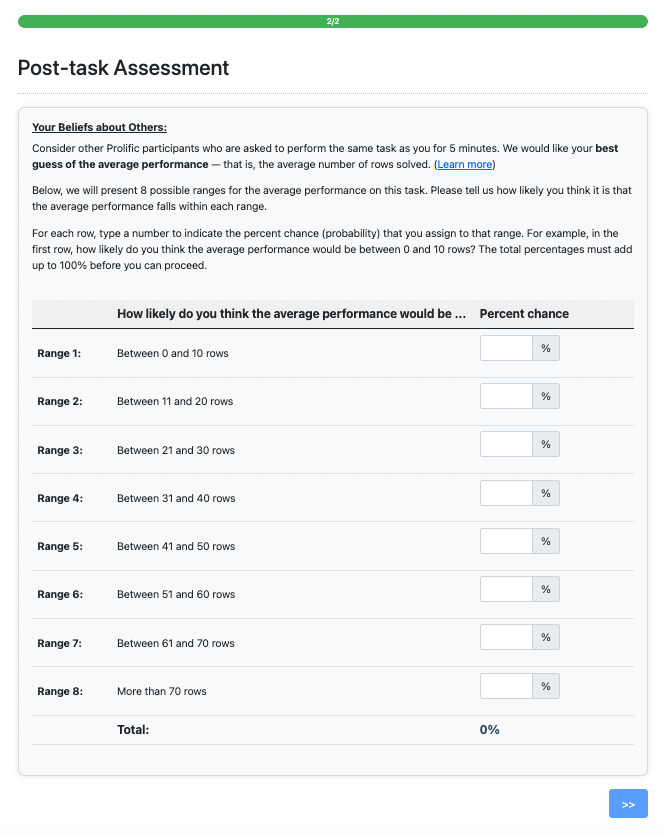Focus the Range 5 percent chance field
Viewport: 663px width, 835px height.
(506, 541)
